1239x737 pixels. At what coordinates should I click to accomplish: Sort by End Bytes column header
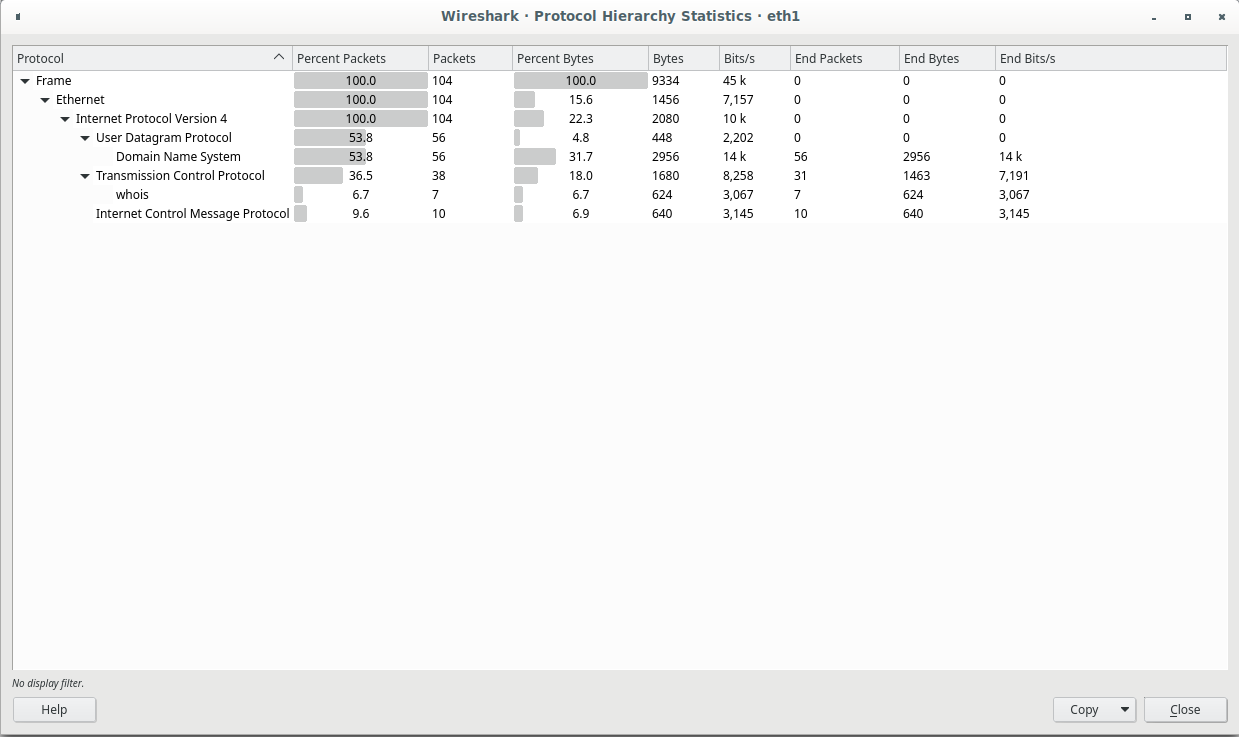[947, 58]
